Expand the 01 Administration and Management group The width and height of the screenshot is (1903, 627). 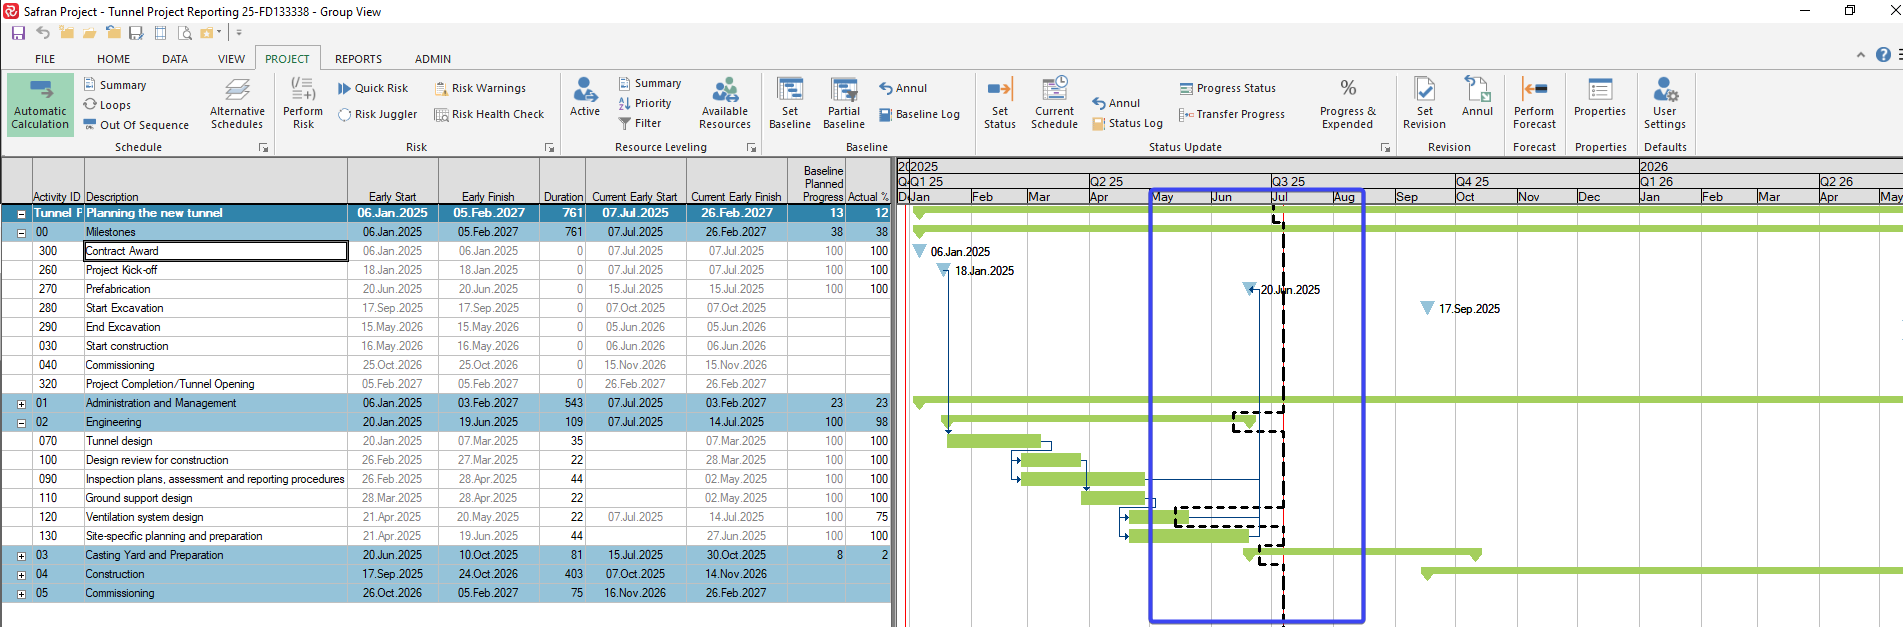pos(21,404)
